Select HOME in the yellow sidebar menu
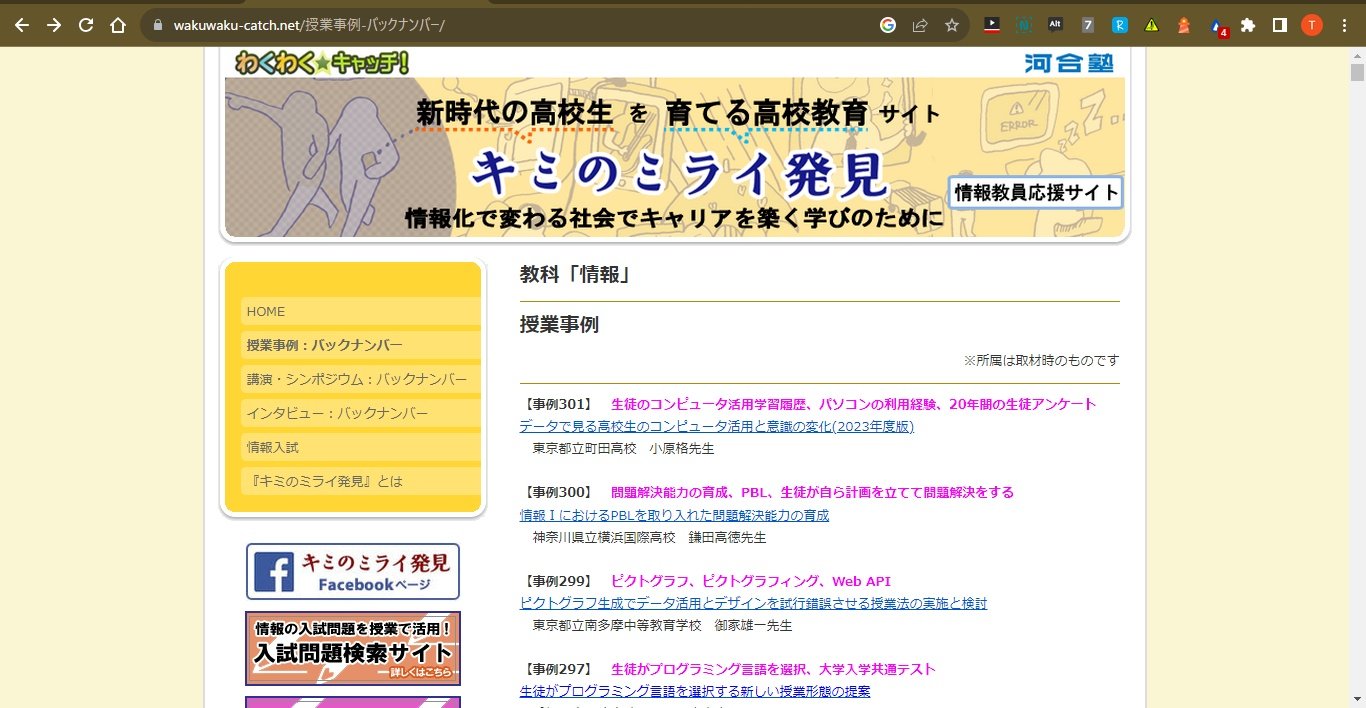The width and height of the screenshot is (1366, 708). point(265,311)
